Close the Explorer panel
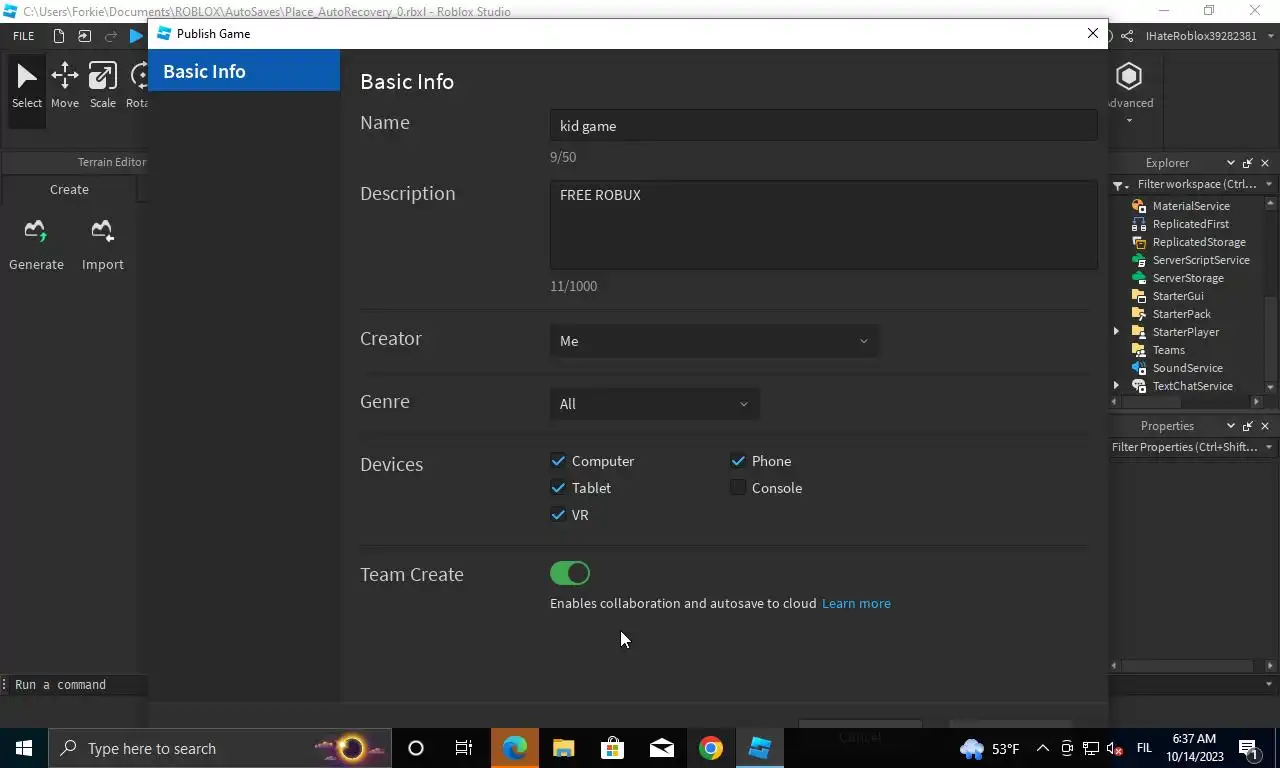The height and width of the screenshot is (768, 1280). pos(1265,163)
